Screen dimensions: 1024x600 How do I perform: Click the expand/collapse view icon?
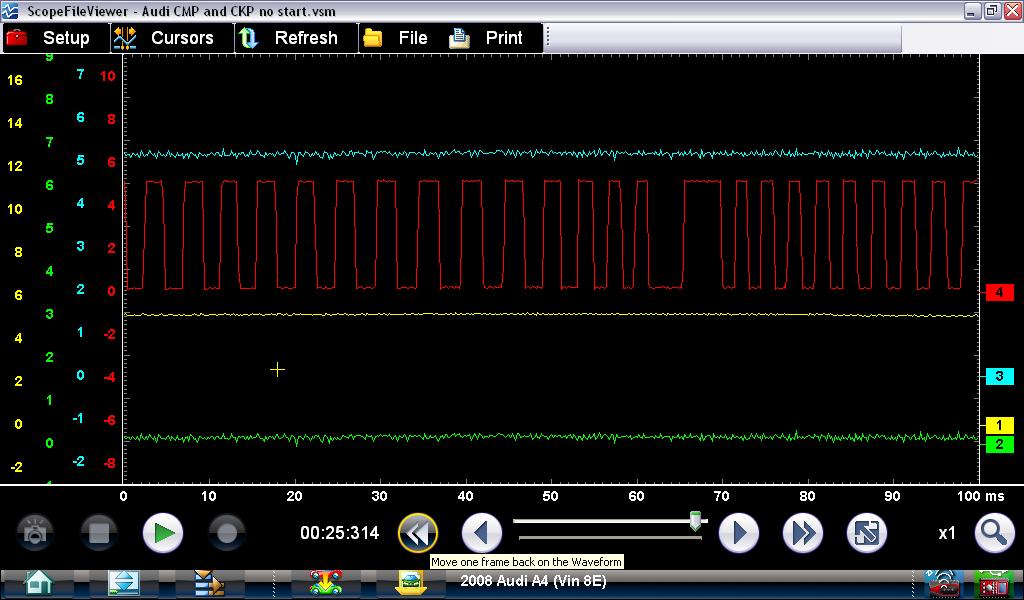[x=867, y=533]
